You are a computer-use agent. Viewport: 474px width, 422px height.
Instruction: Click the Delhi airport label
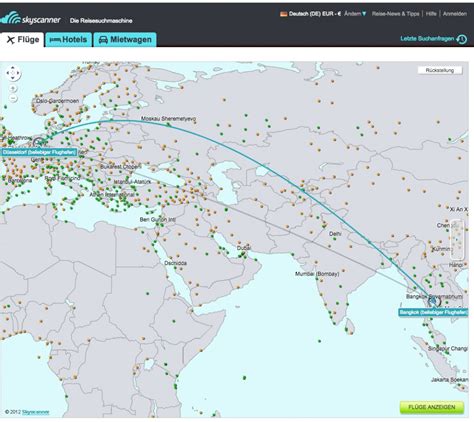[335, 234]
